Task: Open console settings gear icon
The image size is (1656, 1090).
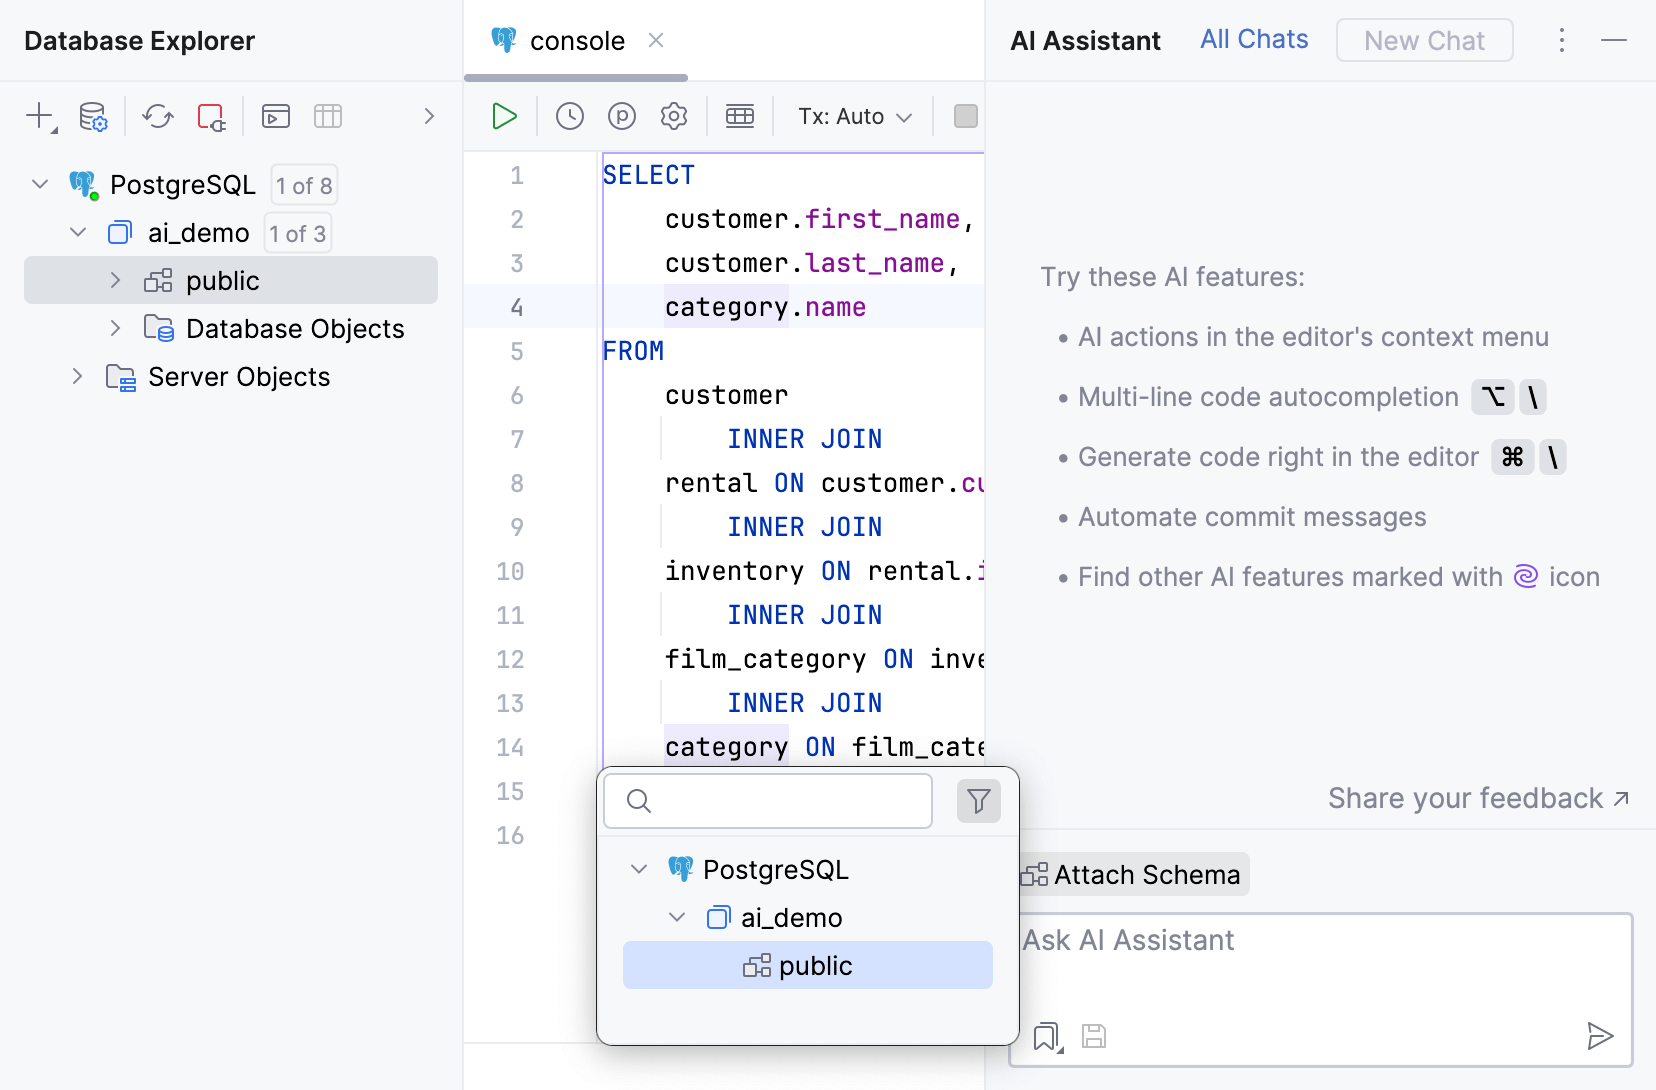Action: tap(674, 117)
